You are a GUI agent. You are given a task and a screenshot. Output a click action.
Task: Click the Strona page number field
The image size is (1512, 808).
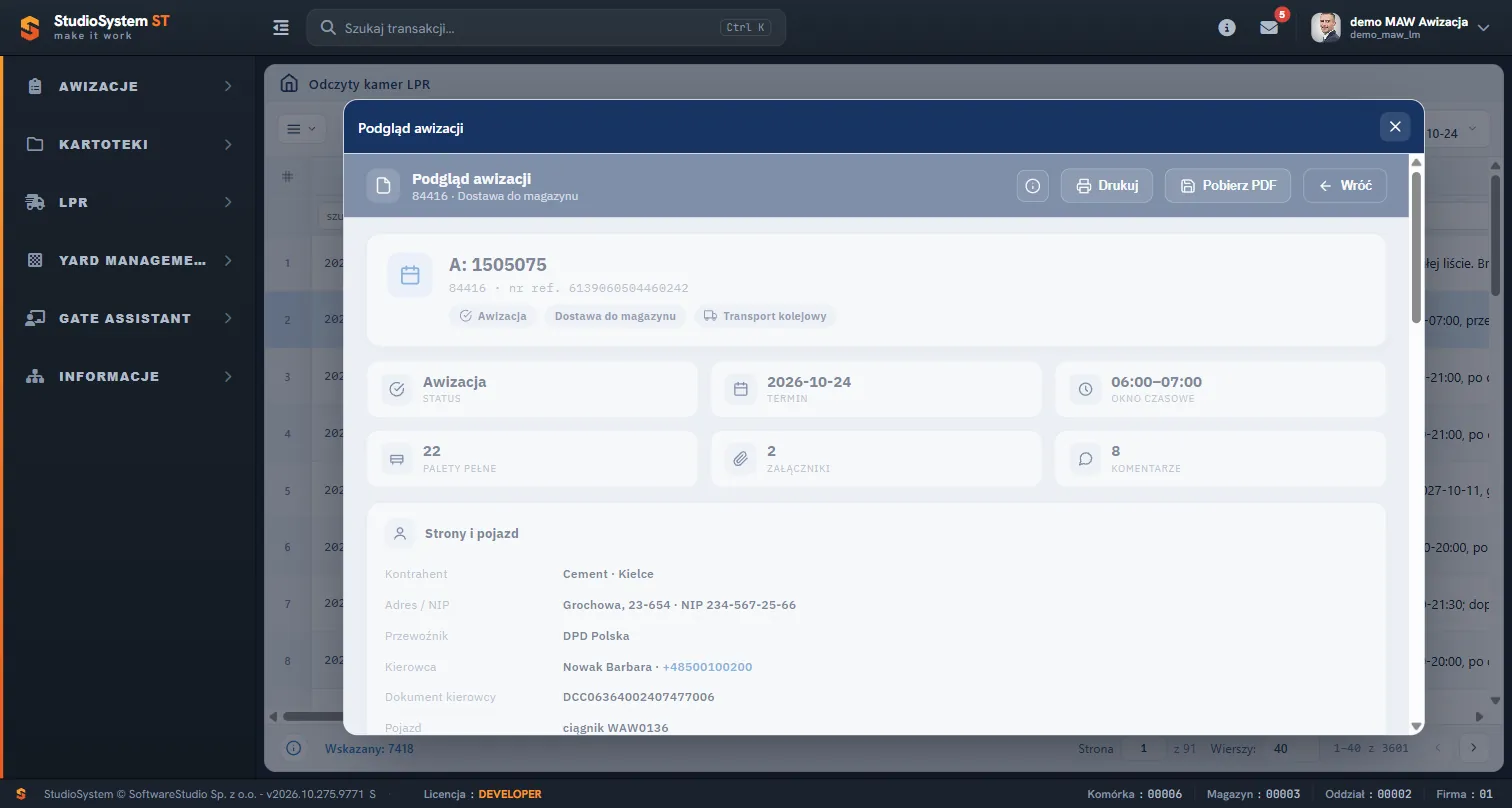(1144, 748)
